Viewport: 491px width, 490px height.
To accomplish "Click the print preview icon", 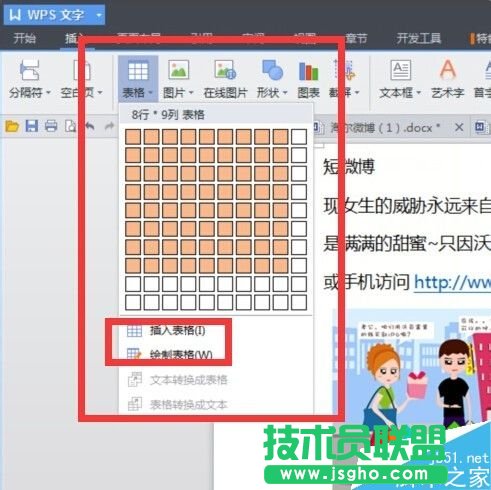I will coord(70,126).
